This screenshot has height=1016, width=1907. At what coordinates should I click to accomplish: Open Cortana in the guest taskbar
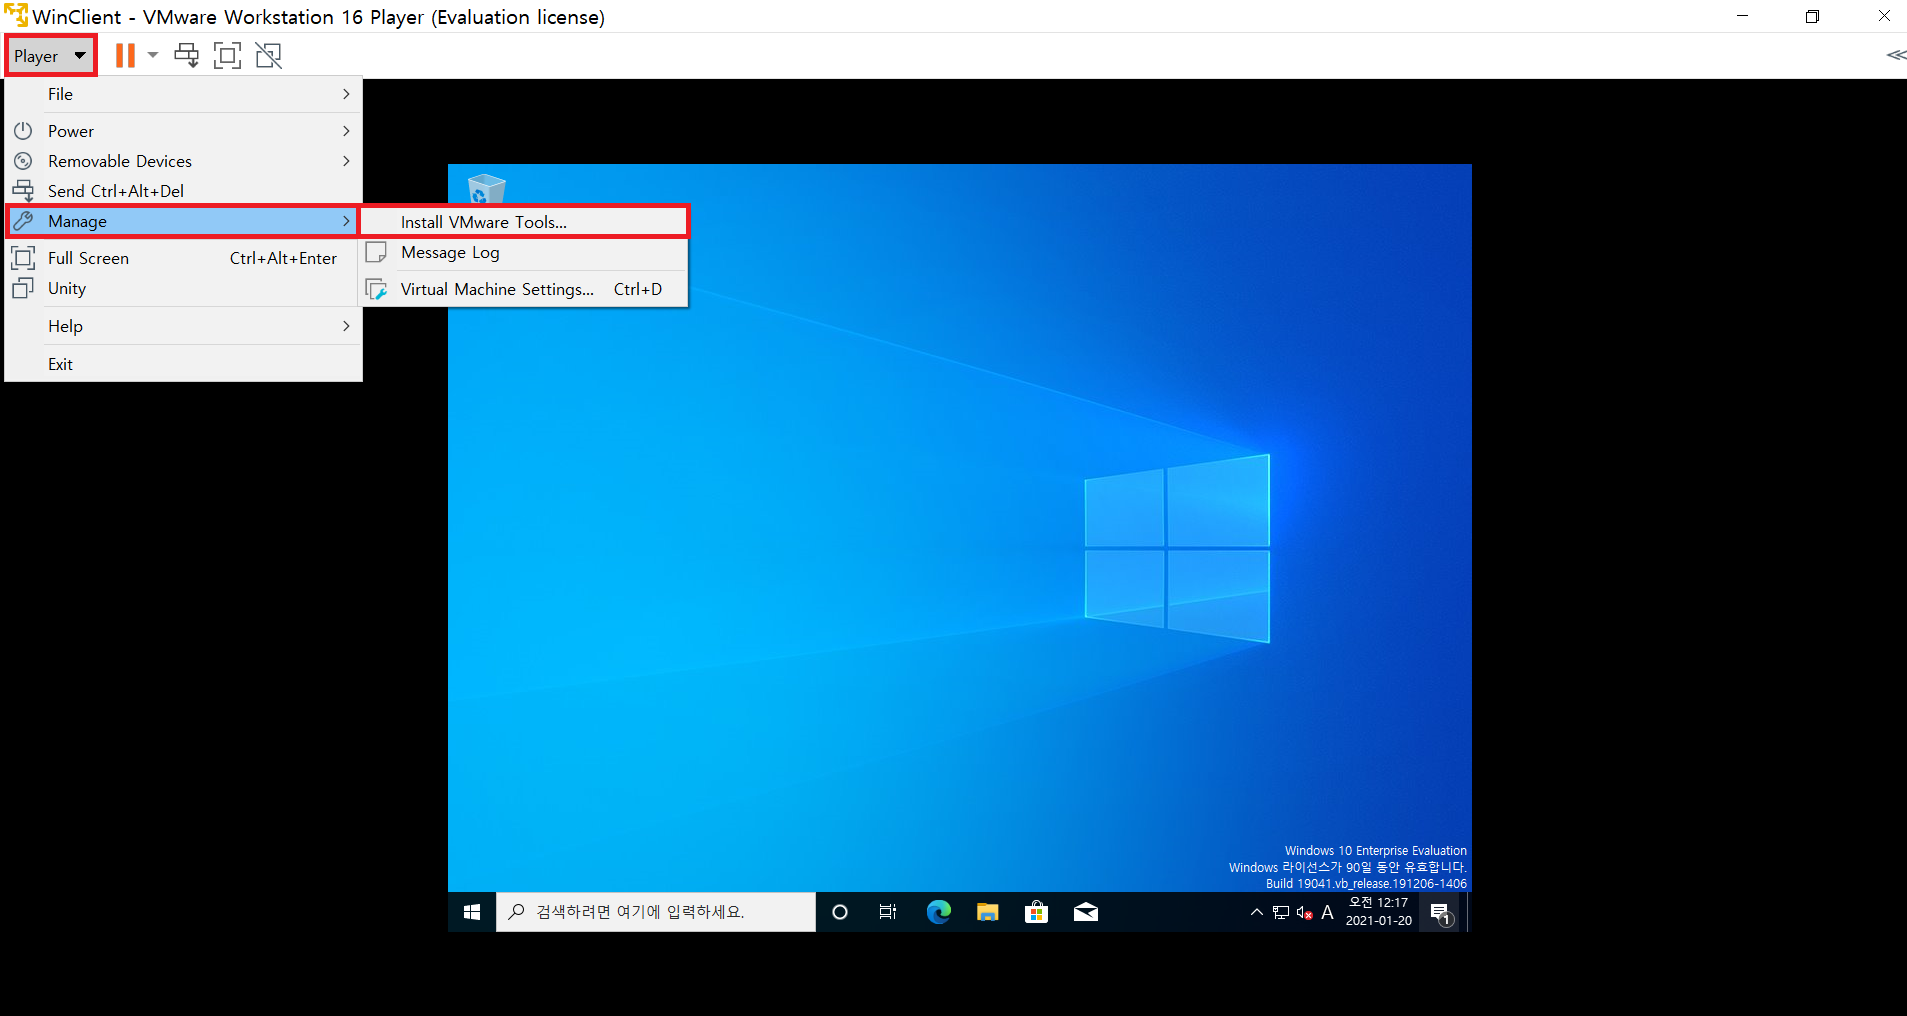(x=840, y=912)
